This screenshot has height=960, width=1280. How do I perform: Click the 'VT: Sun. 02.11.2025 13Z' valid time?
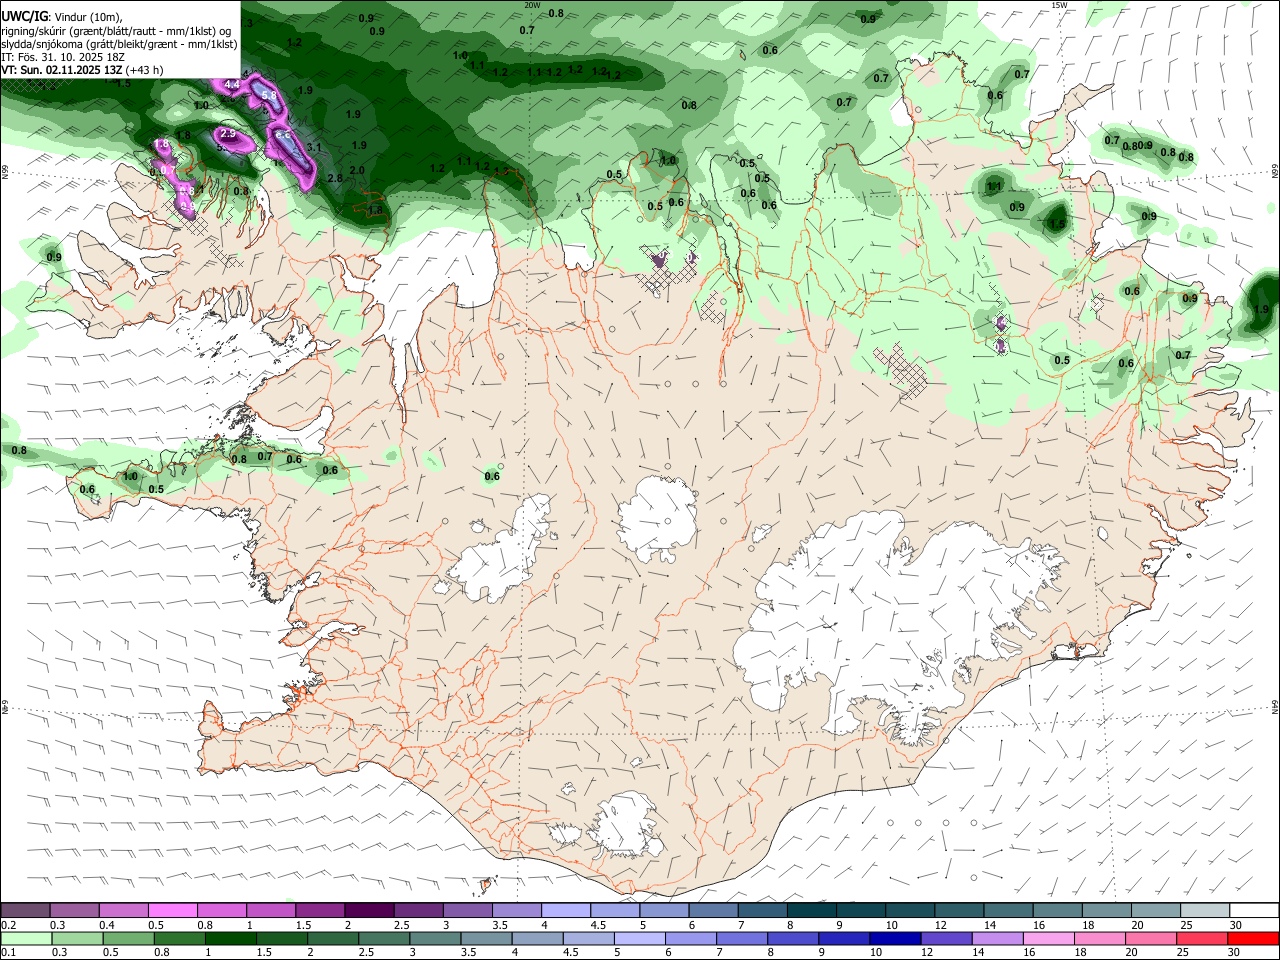tap(62, 70)
